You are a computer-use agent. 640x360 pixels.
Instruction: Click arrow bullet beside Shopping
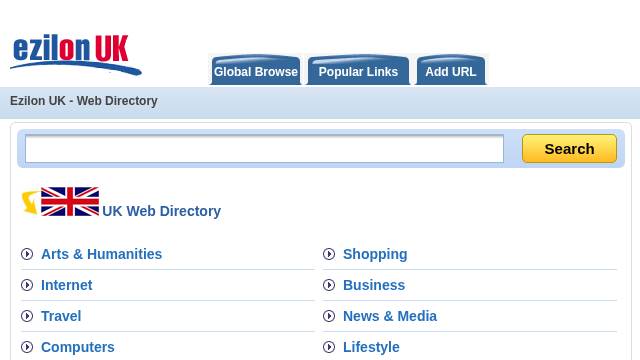click(329, 254)
